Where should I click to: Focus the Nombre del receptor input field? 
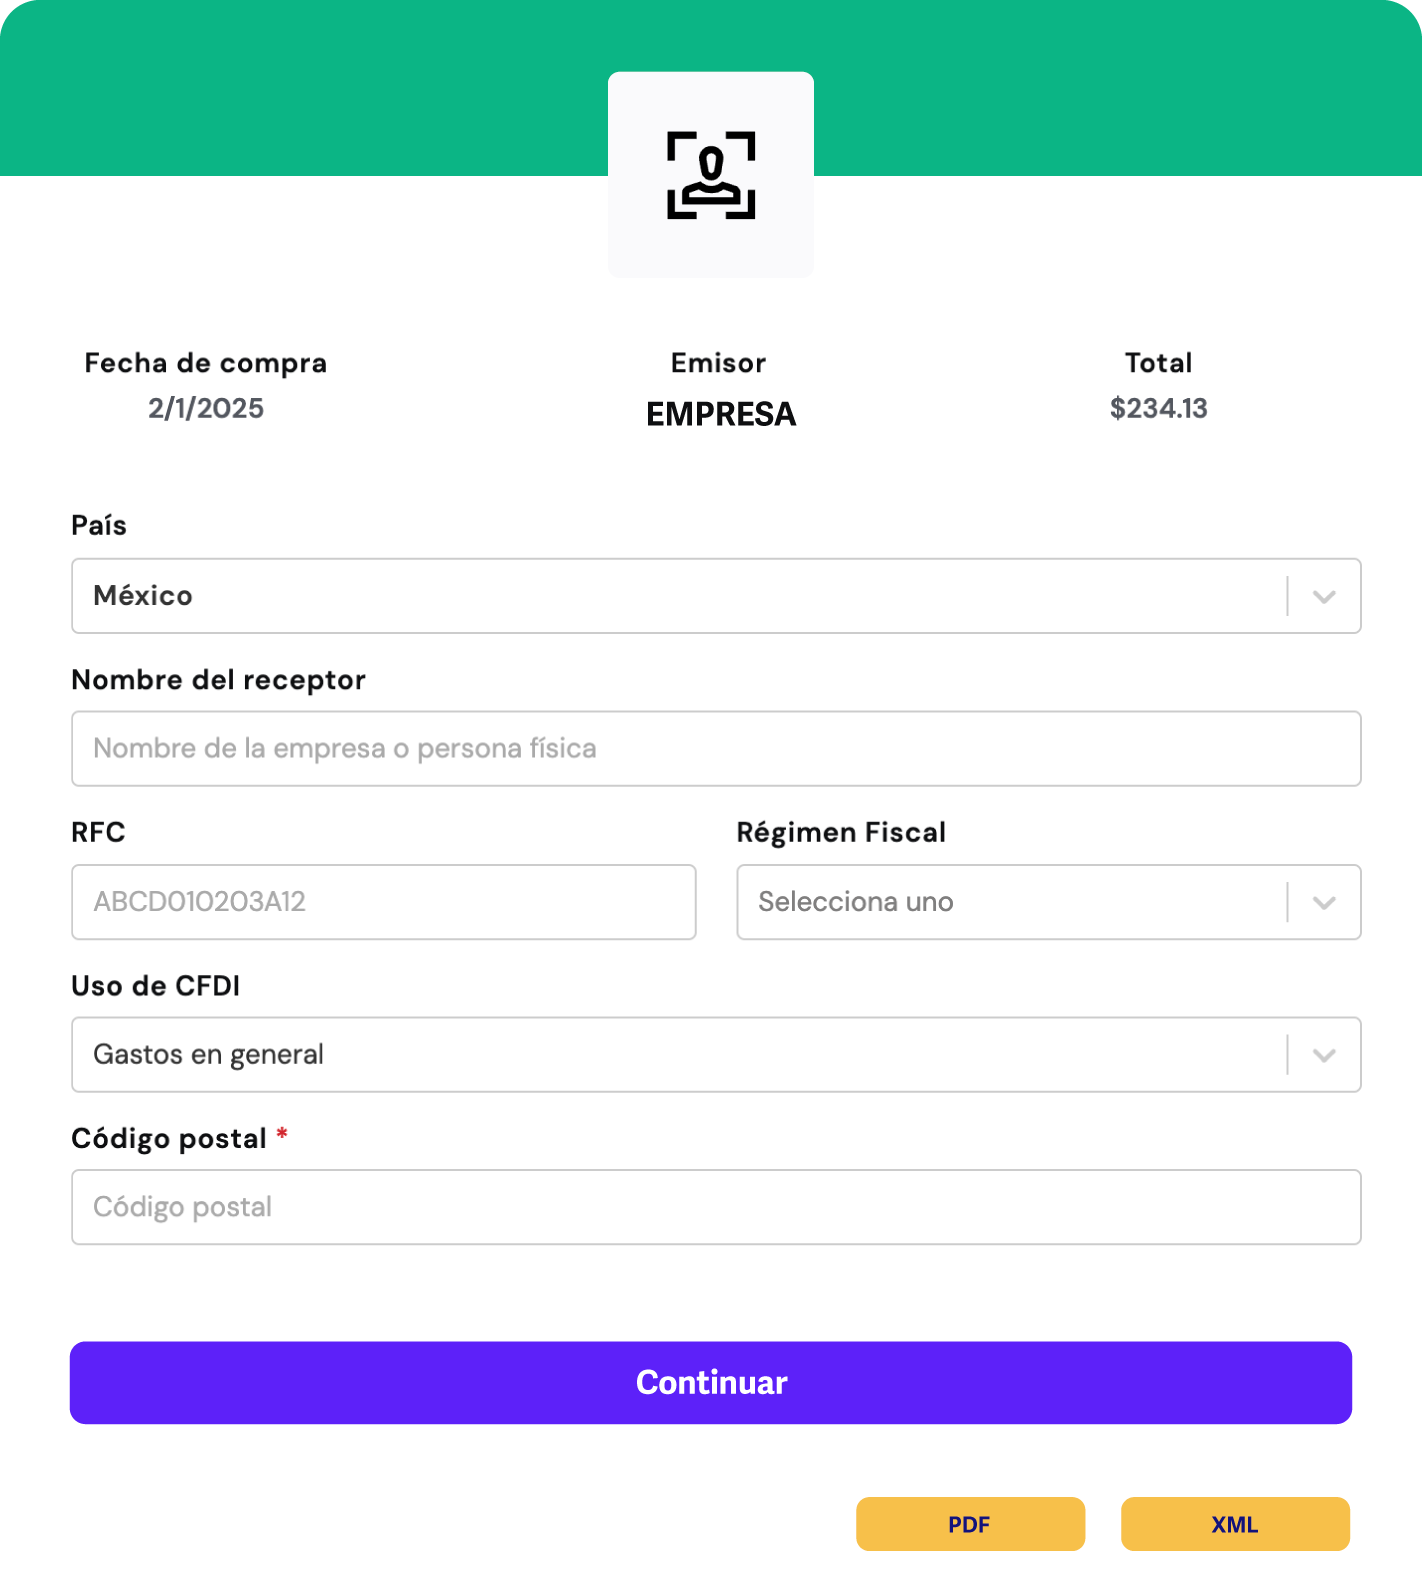(715, 749)
